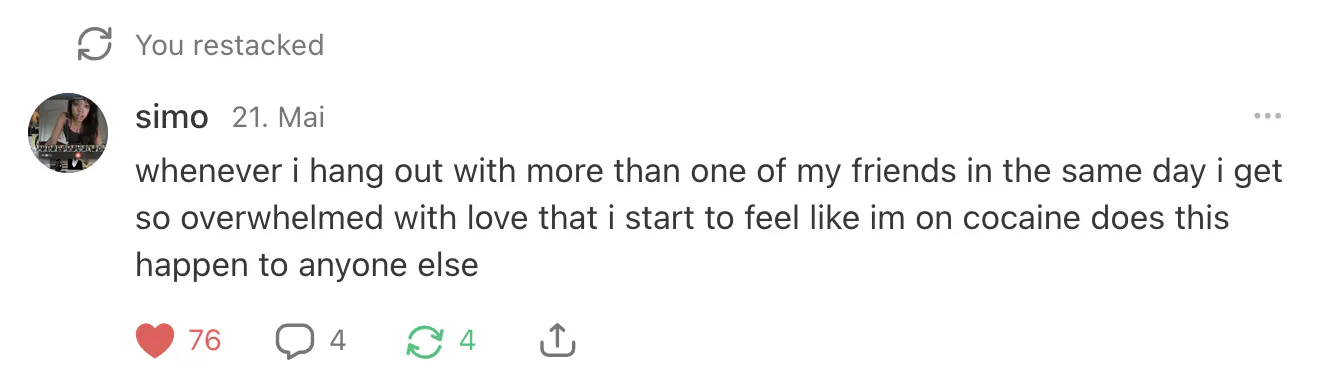Visit the author name "simo"

coord(172,118)
